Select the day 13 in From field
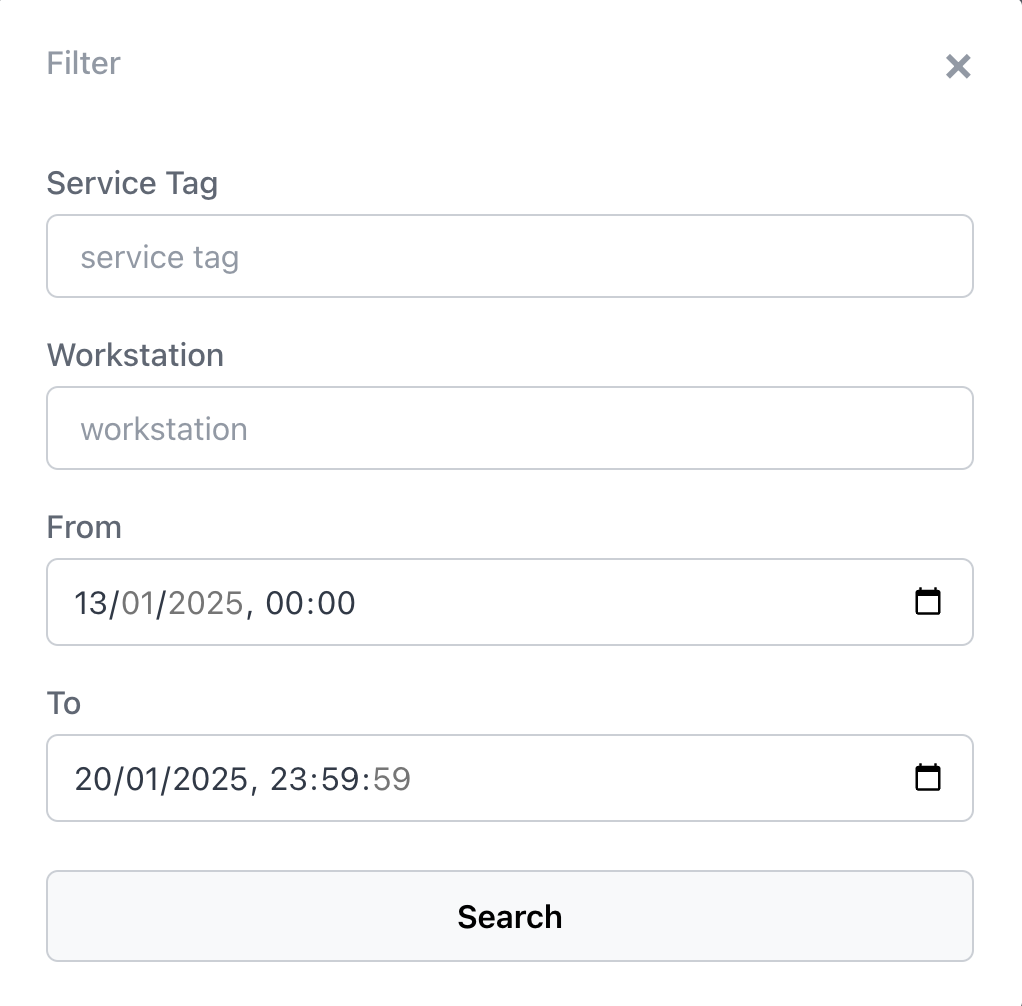Screen dimensions: 1022x1006 coord(92,603)
